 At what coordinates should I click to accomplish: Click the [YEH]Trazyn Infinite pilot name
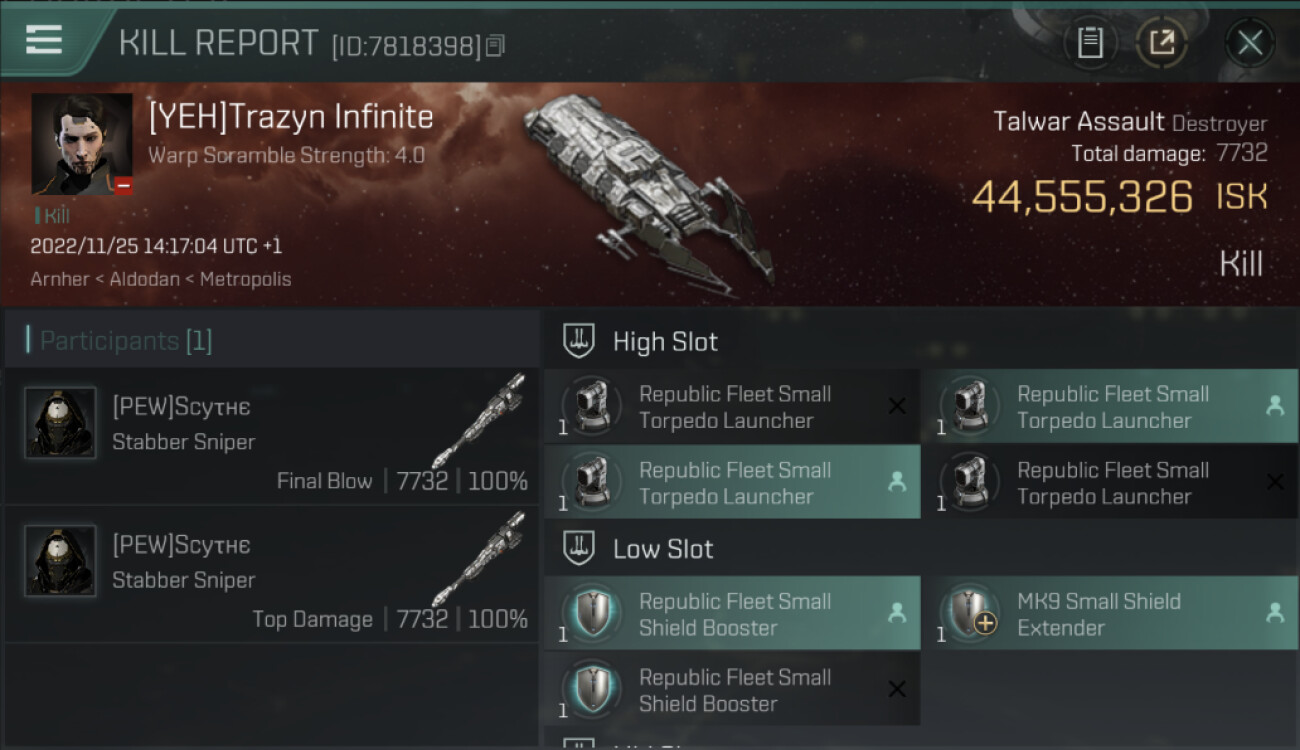point(291,117)
